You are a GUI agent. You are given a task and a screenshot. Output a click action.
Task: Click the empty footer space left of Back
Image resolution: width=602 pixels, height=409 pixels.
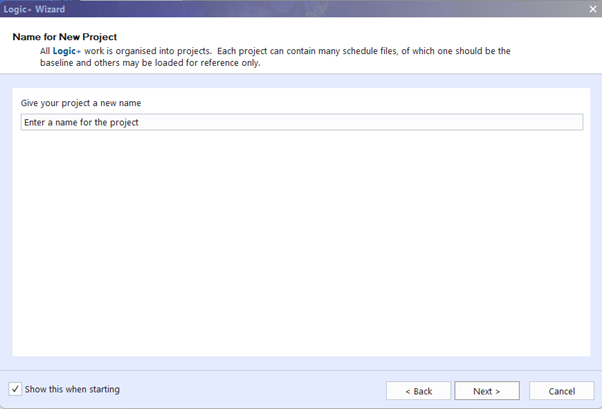250,389
